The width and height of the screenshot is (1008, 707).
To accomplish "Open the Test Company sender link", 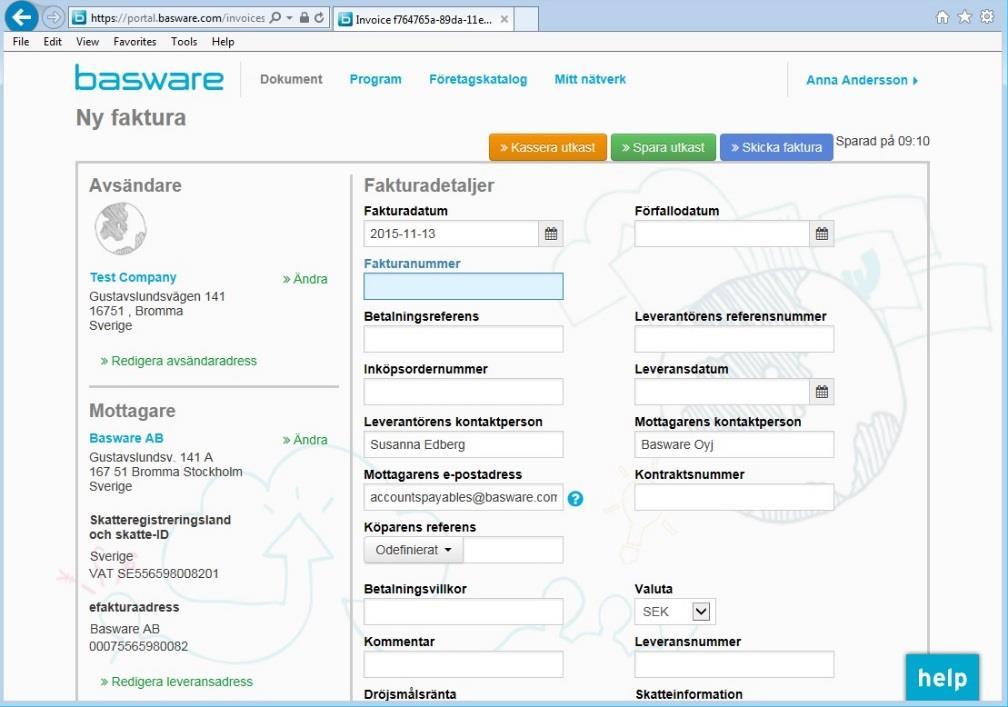I will (x=133, y=278).
